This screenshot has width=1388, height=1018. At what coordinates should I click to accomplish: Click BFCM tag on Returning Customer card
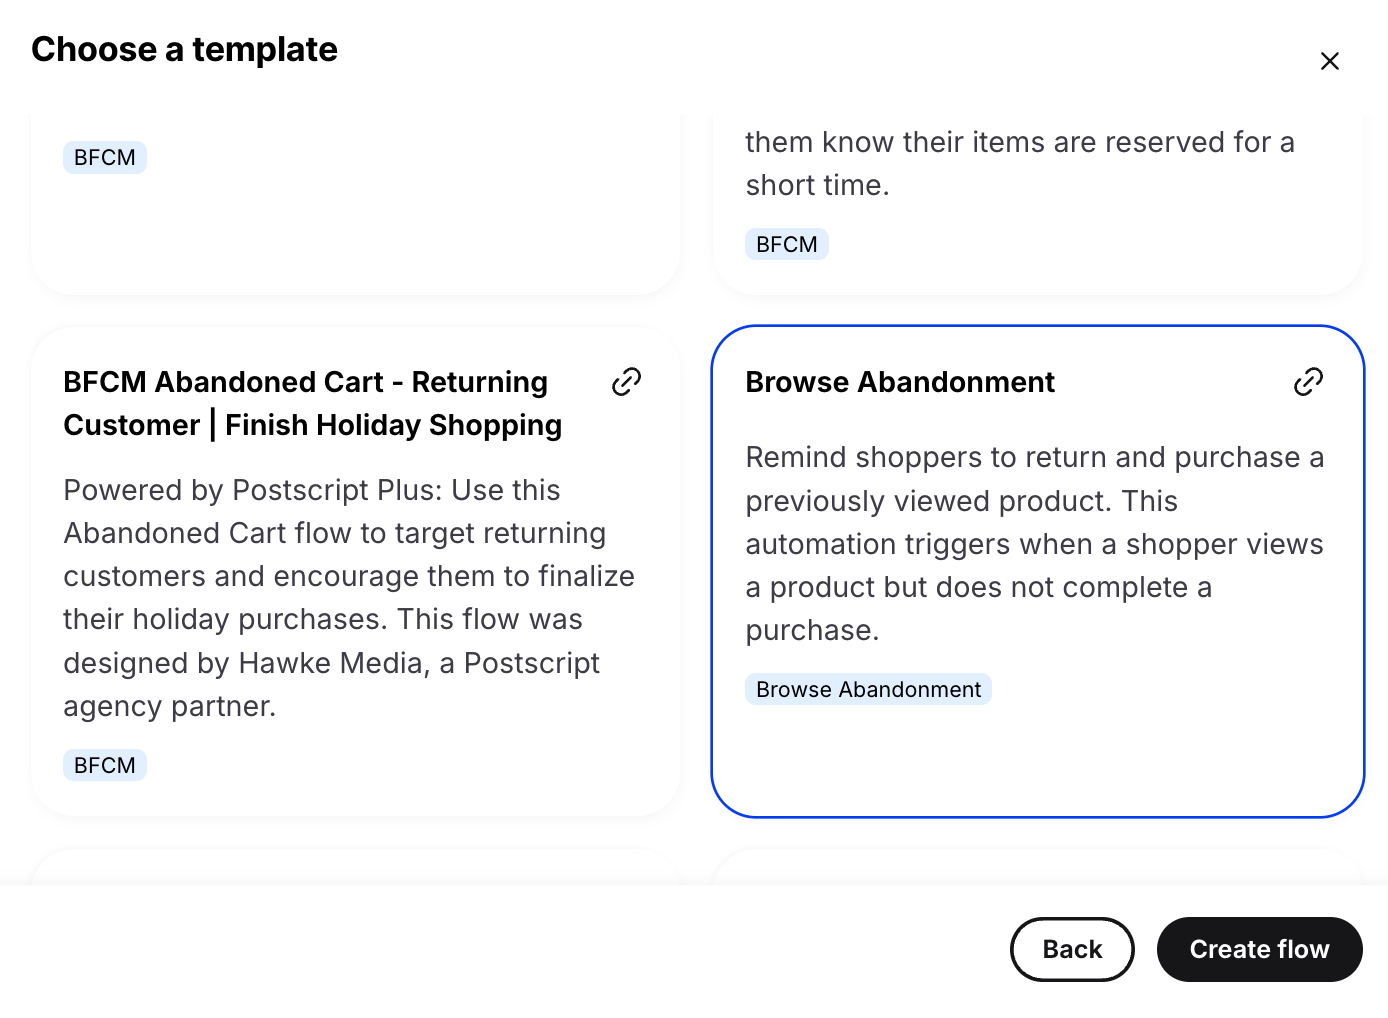pos(105,765)
